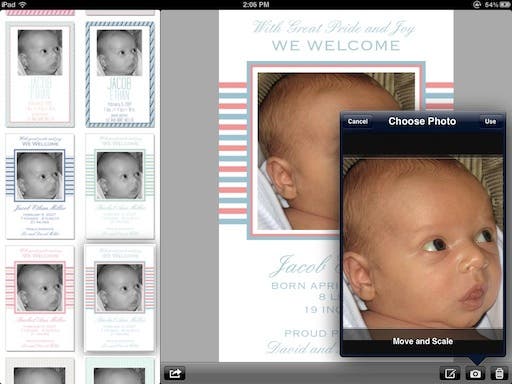Cancel the Choose Photo popover
Screen dimensions: 512x384
coord(358,121)
